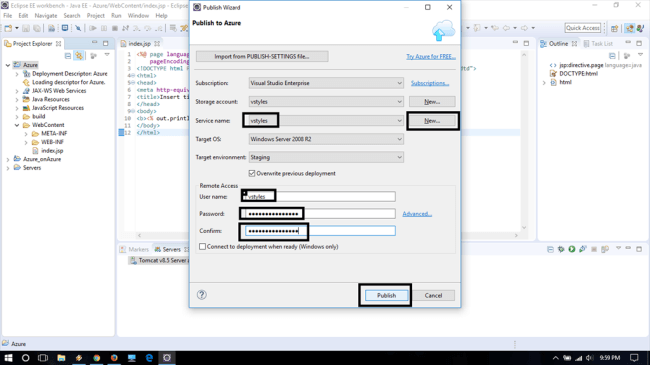Cancel the Publish Wizard
Screen dimensions: 650x365
(433, 295)
